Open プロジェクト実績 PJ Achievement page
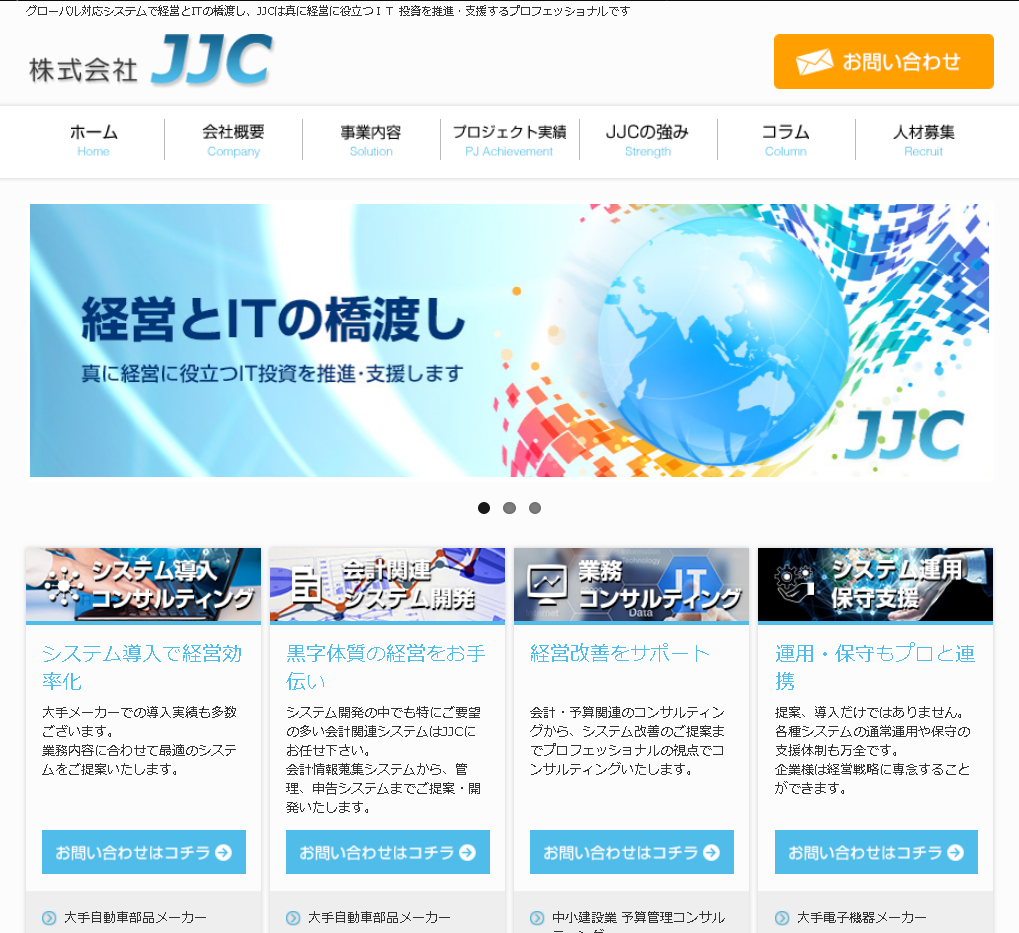Screen dimensions: 1019x933 [509, 140]
